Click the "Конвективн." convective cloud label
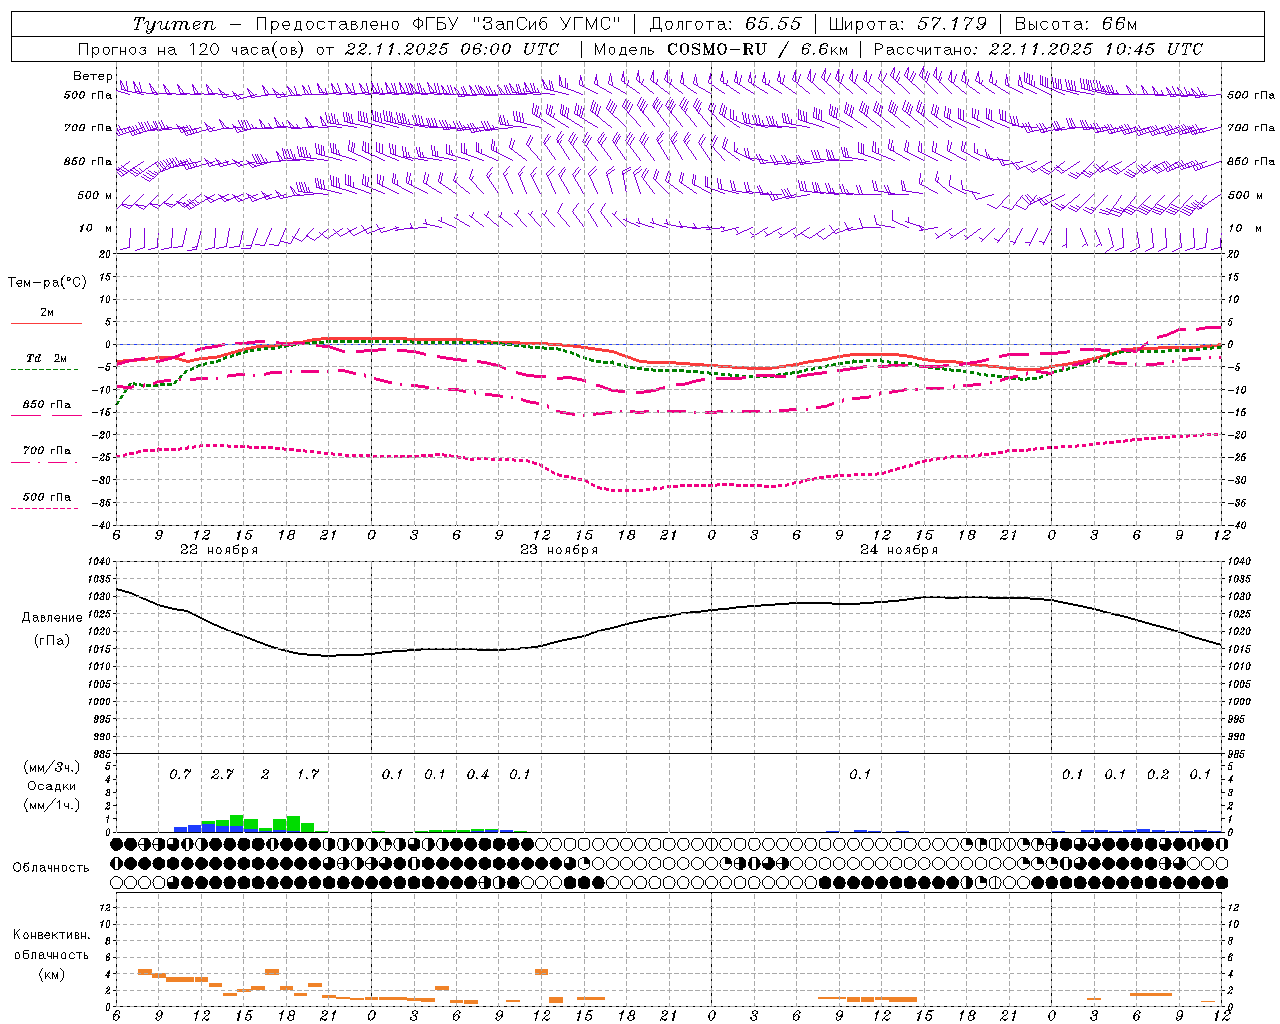 [x=52, y=935]
